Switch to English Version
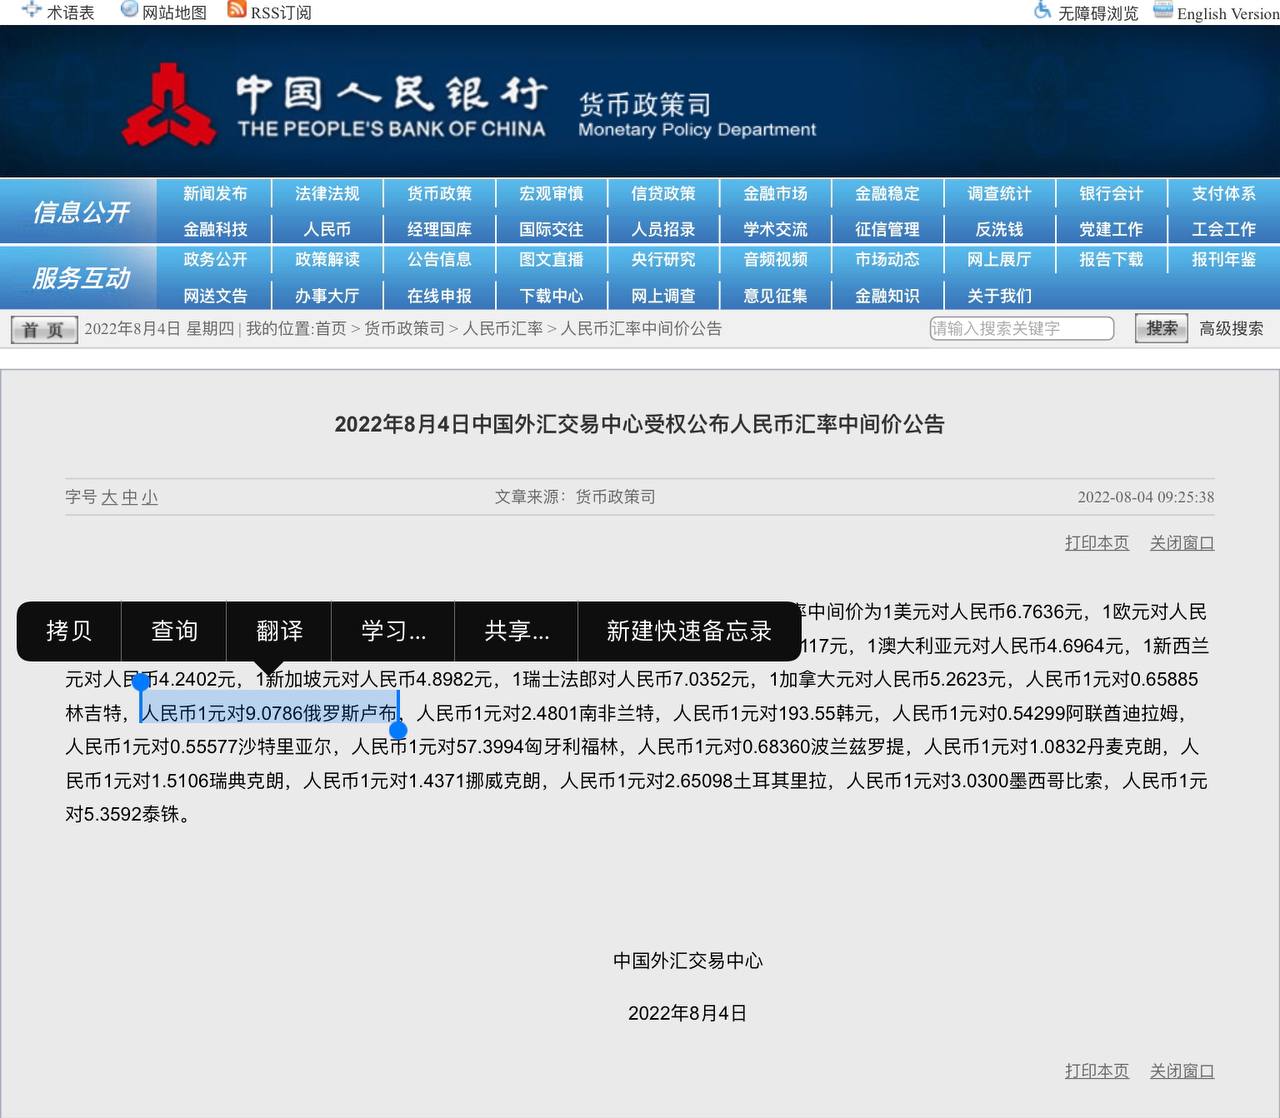This screenshot has width=1280, height=1118. pyautogui.click(x=1228, y=13)
